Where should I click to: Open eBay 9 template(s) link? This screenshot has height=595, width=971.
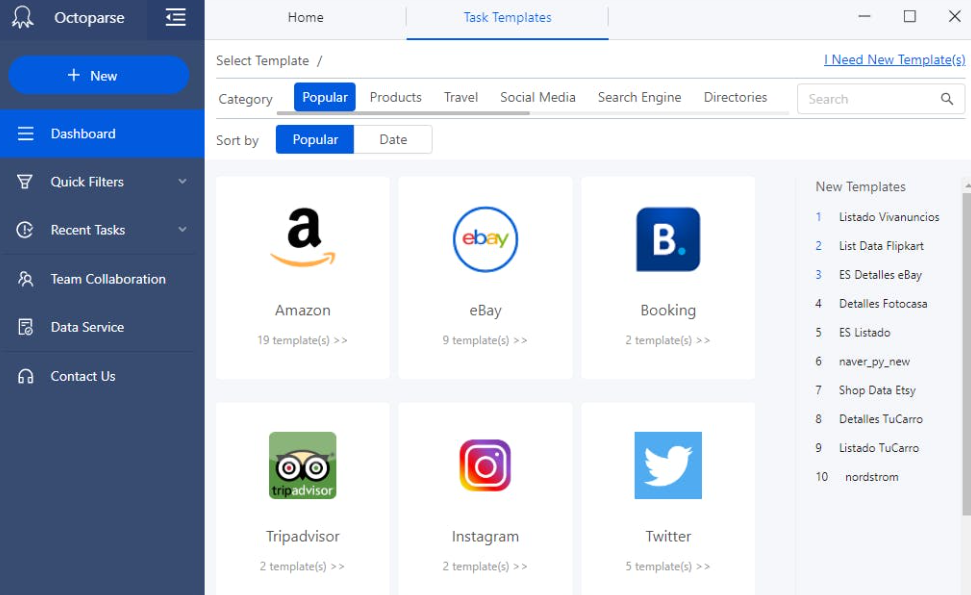click(485, 340)
